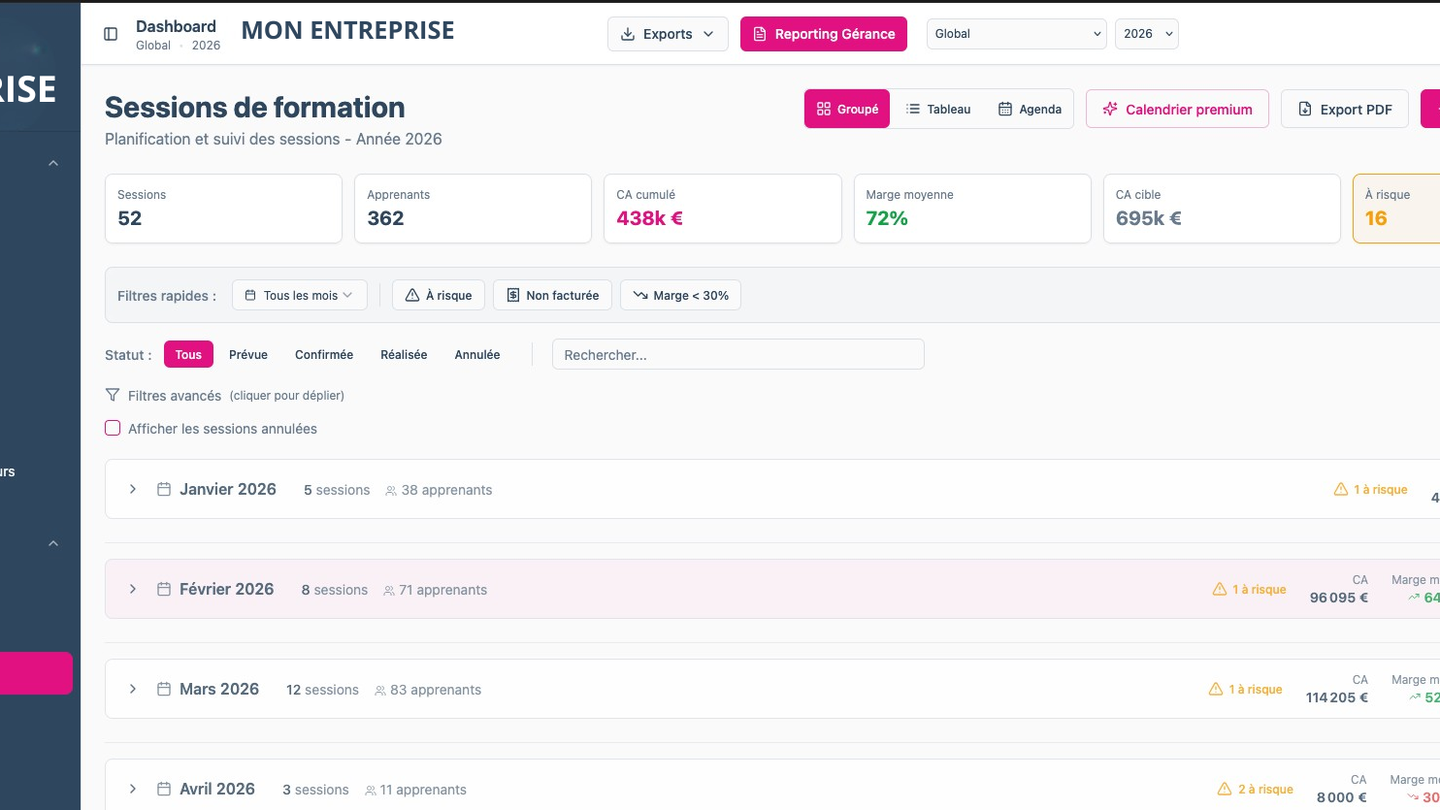Open the Exports dropdown

(668, 34)
